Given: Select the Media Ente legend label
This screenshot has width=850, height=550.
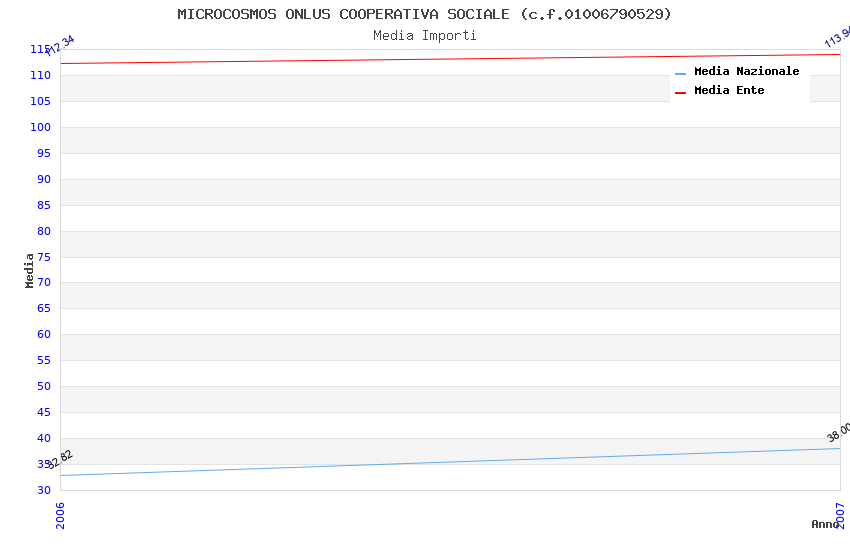Looking at the screenshot, I should click(x=729, y=90).
